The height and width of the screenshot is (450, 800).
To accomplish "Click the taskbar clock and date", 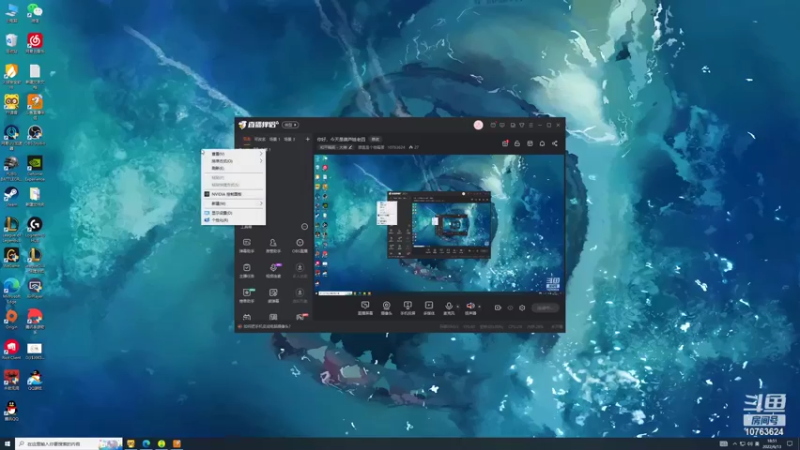I will [x=772, y=444].
